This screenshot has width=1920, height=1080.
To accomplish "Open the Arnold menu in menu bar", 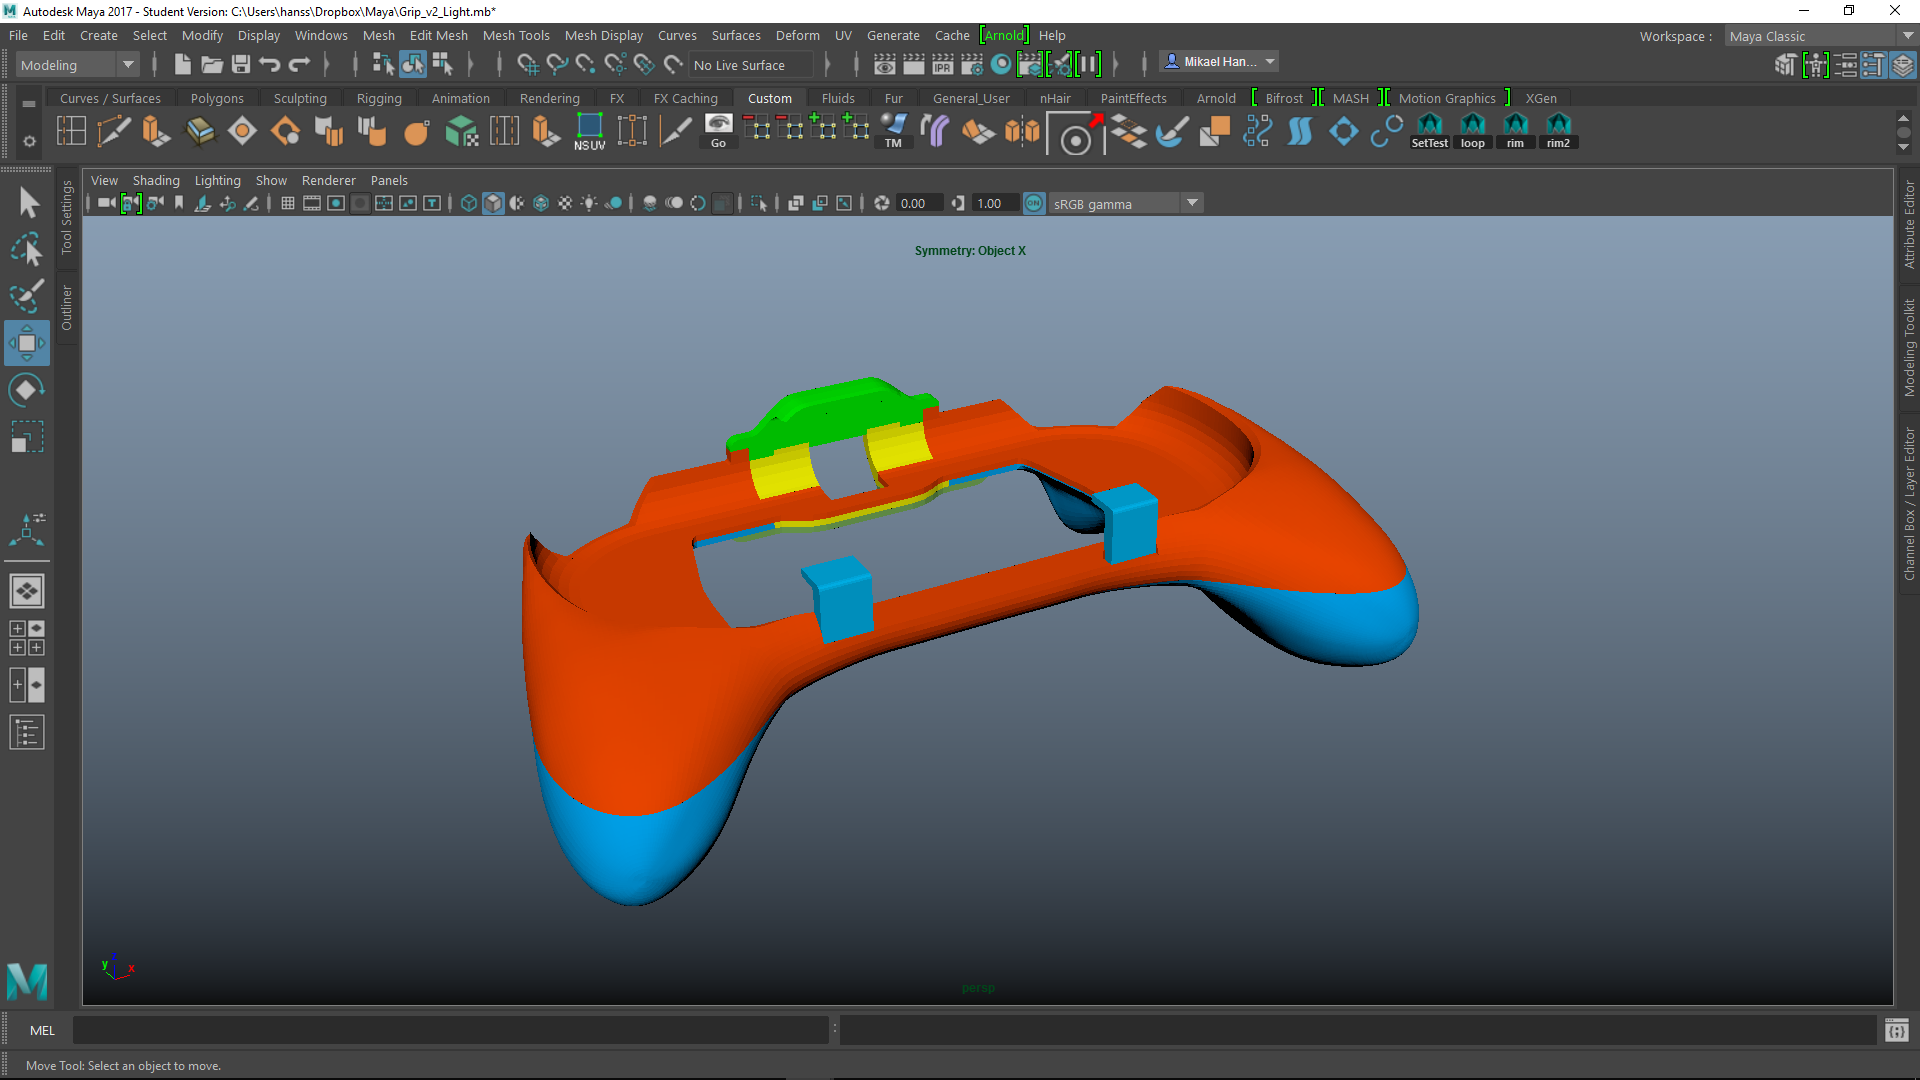I will (1004, 35).
